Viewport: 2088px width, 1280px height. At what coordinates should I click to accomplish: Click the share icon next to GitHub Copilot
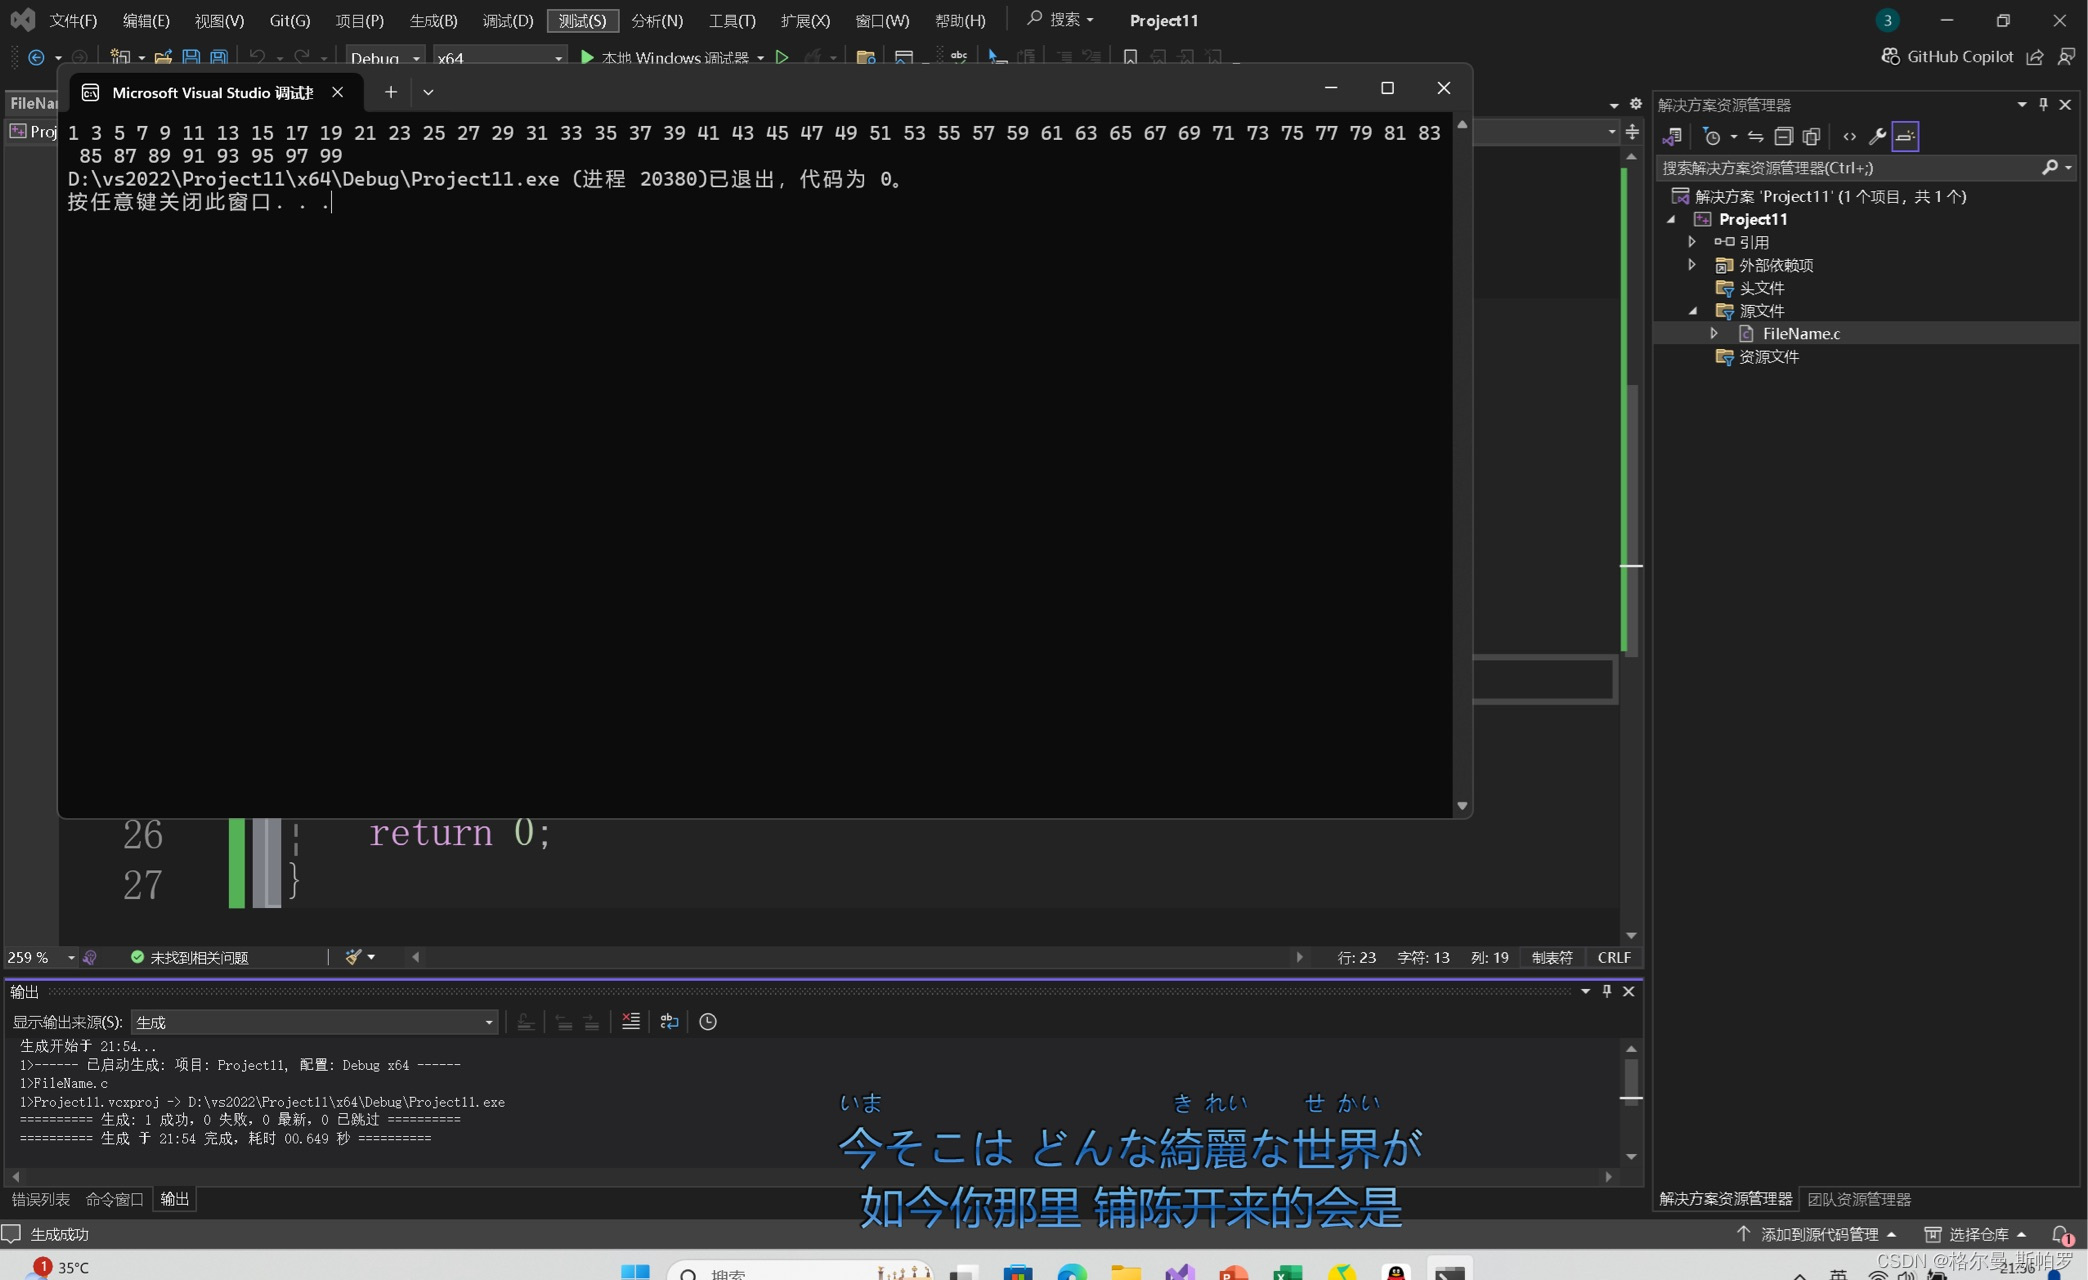pyautogui.click(x=2035, y=57)
